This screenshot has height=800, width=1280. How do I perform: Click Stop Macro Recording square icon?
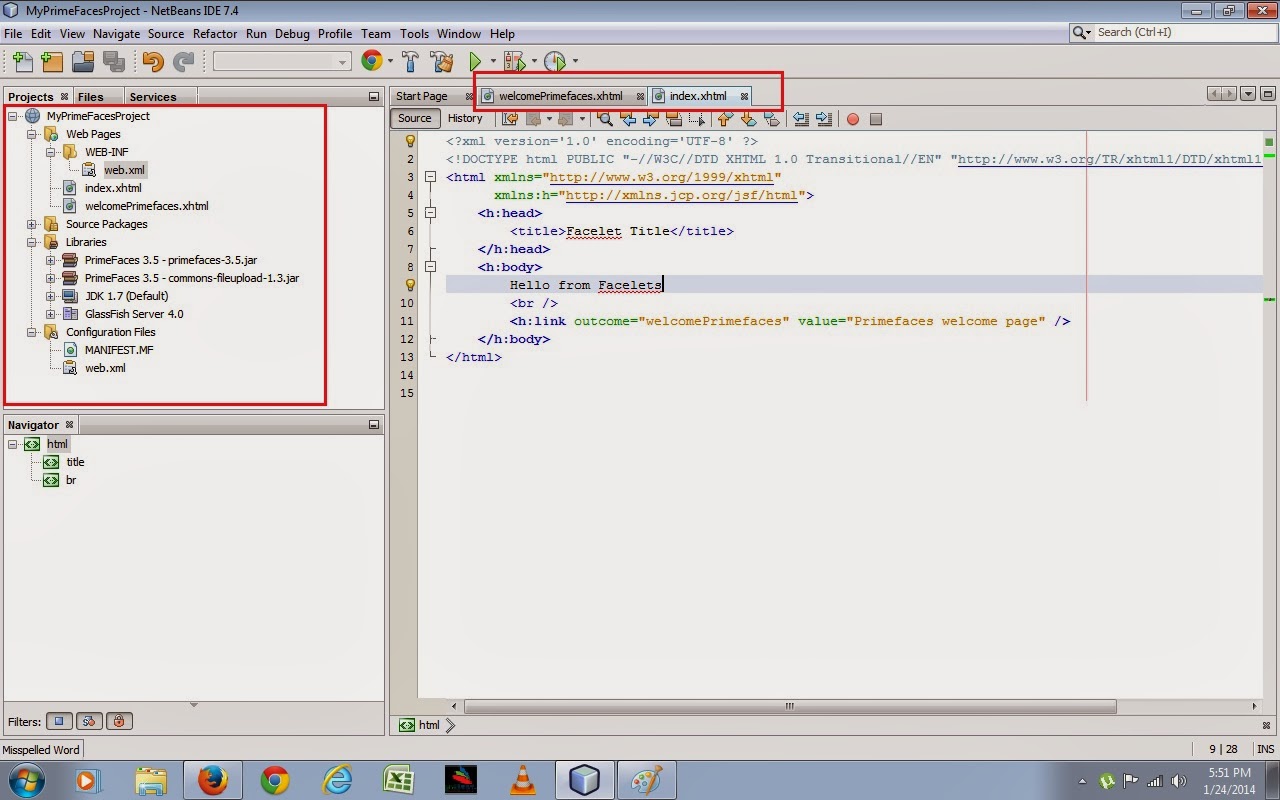(x=876, y=119)
